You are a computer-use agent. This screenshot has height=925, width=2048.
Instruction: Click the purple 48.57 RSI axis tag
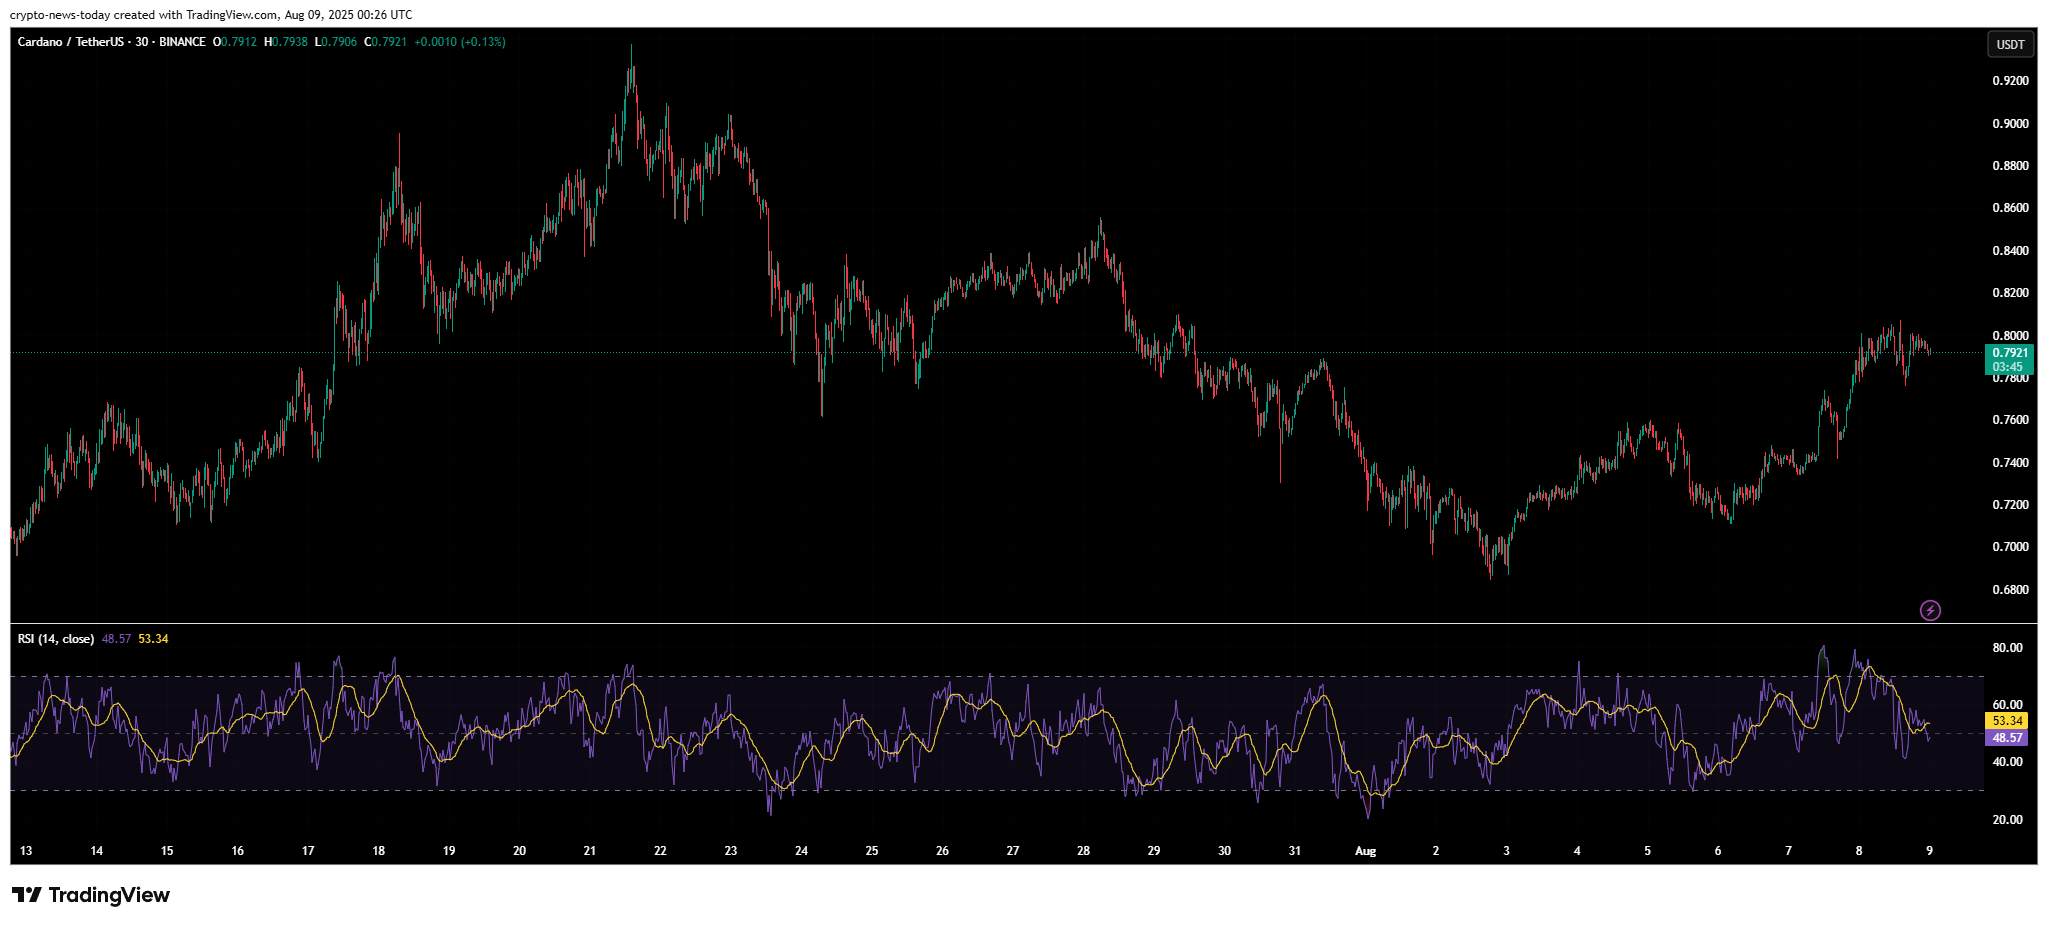[x=2007, y=738]
